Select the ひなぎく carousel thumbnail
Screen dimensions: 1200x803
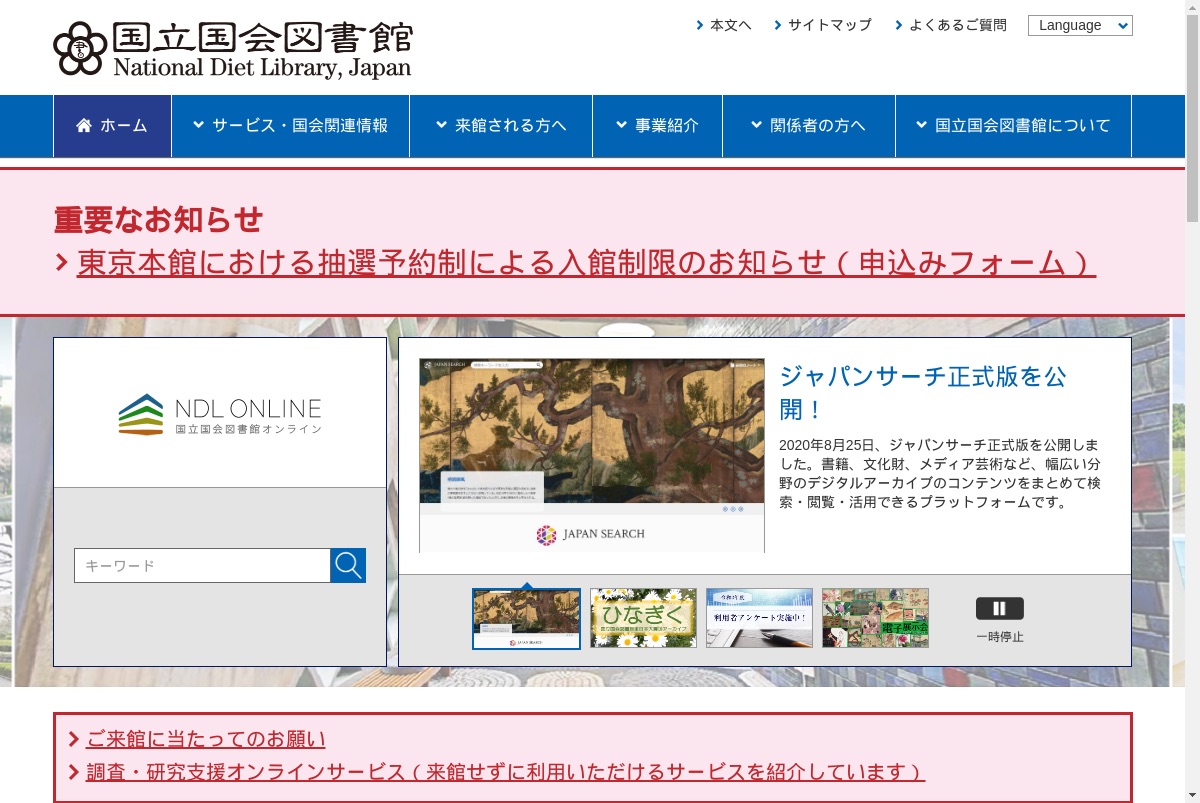coord(643,618)
